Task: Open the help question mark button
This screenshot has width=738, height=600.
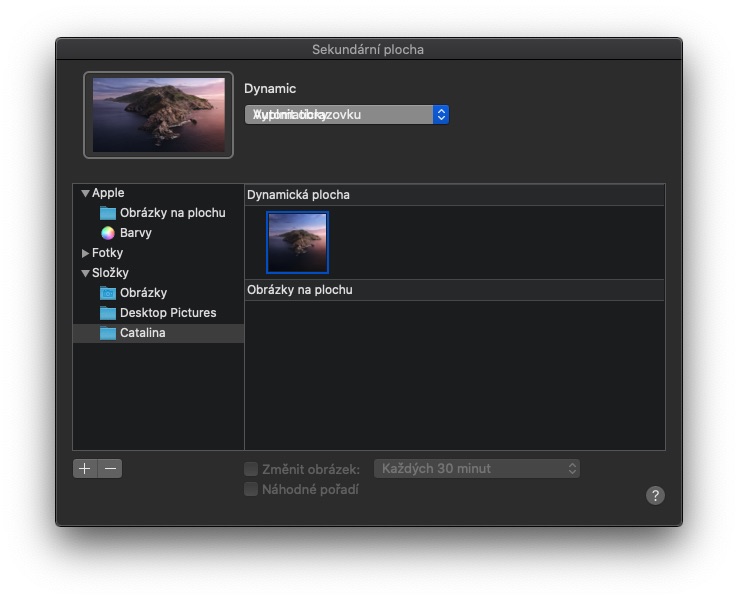Action: pos(655,495)
